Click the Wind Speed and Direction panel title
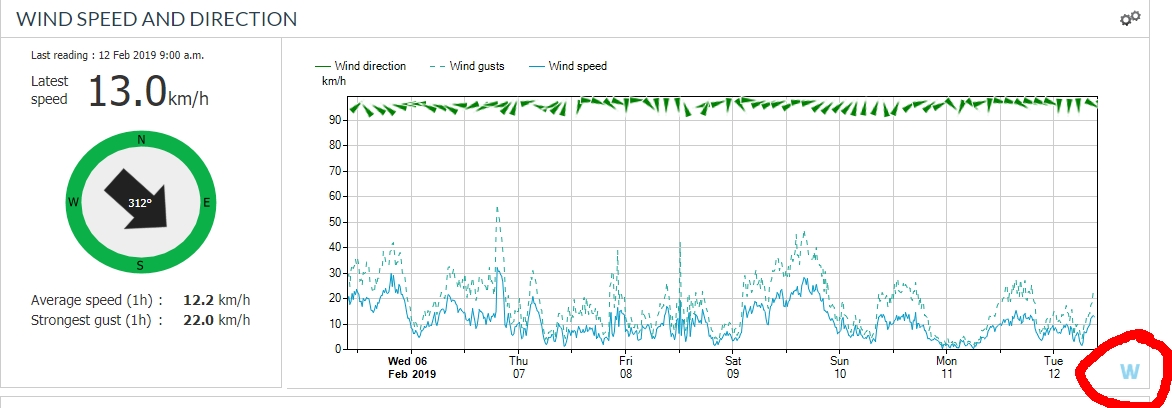Image resolution: width=1172 pixels, height=408 pixels. pyautogui.click(x=157, y=19)
